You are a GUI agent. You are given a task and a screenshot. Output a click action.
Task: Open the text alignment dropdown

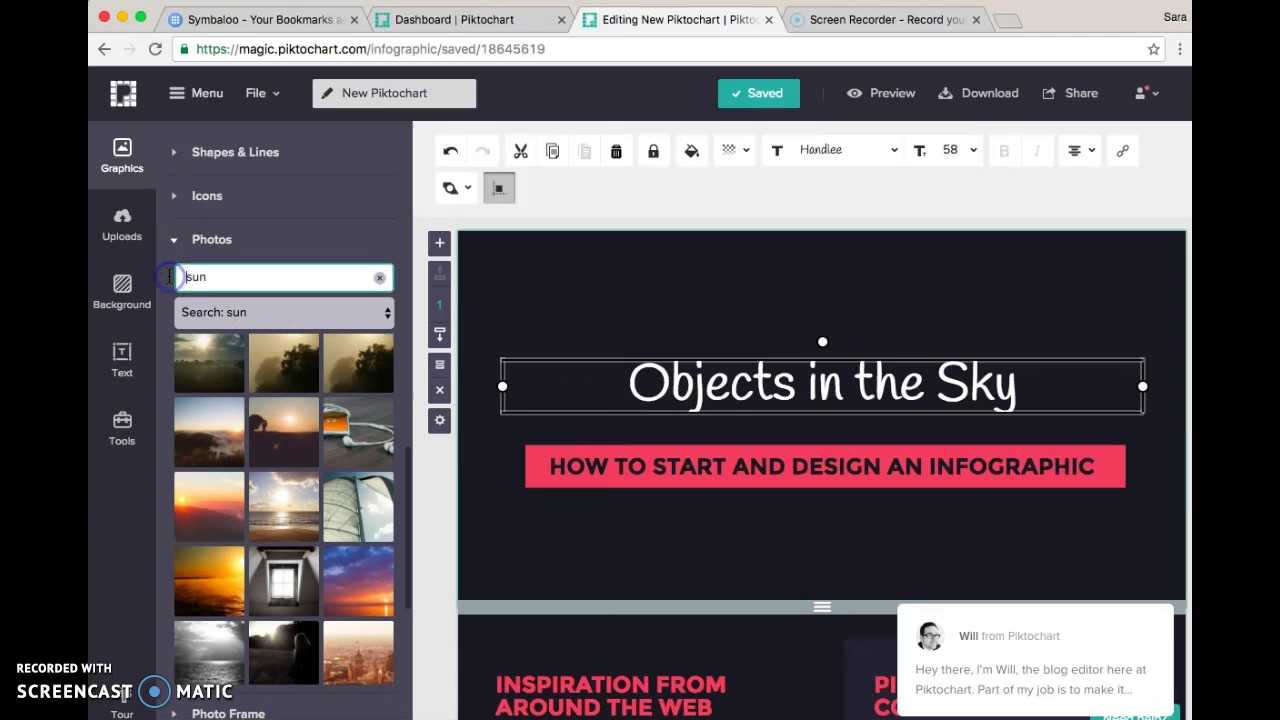1081,151
